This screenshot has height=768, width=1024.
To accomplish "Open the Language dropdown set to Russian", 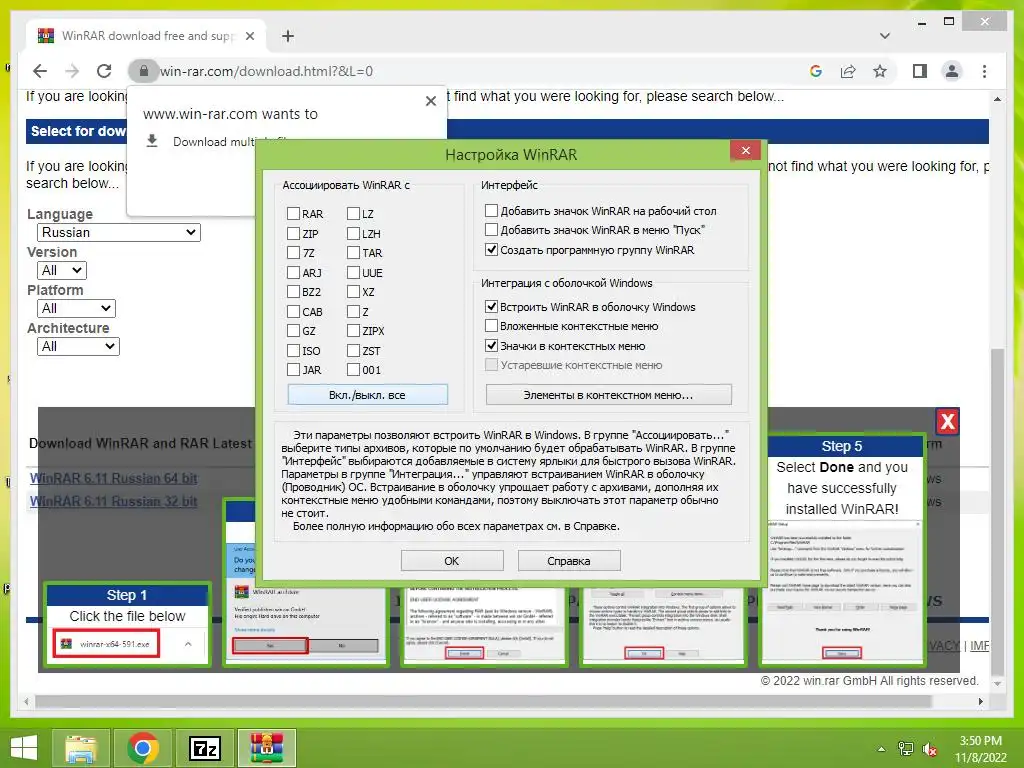I will [x=119, y=232].
